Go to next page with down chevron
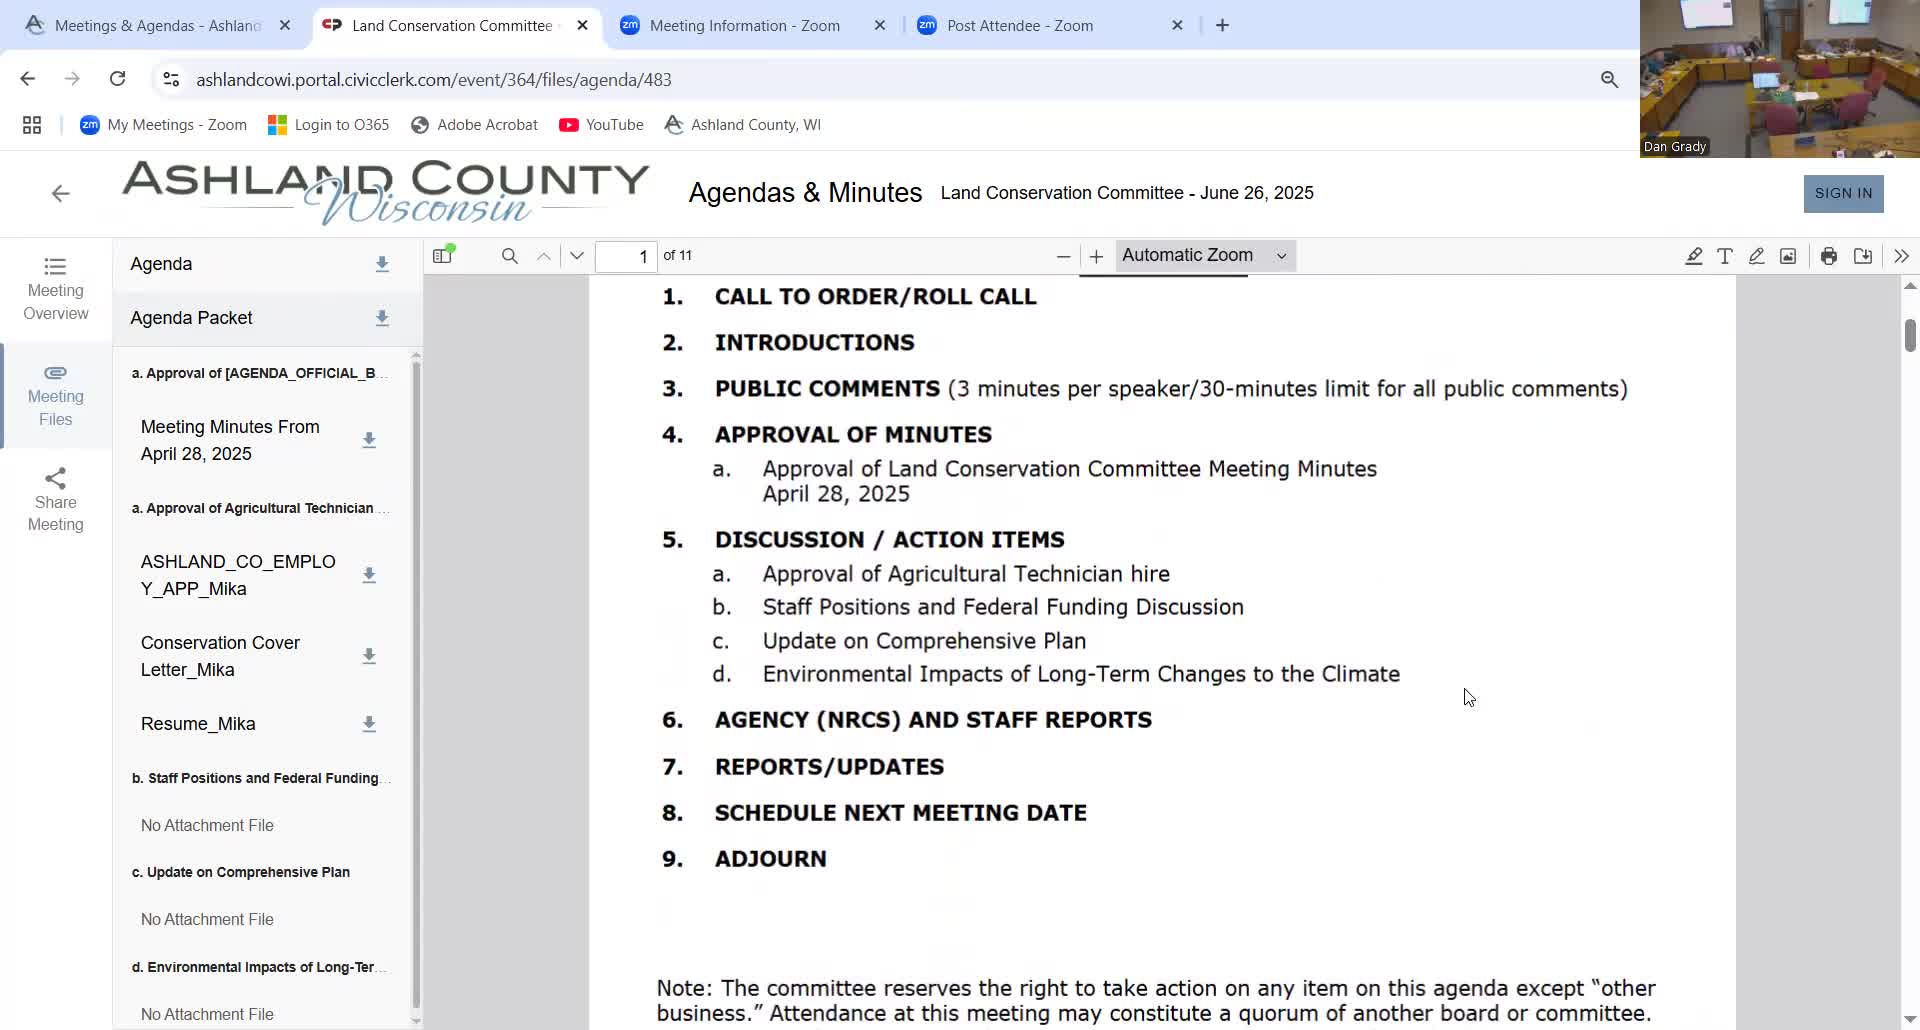This screenshot has height=1030, width=1920. click(576, 256)
